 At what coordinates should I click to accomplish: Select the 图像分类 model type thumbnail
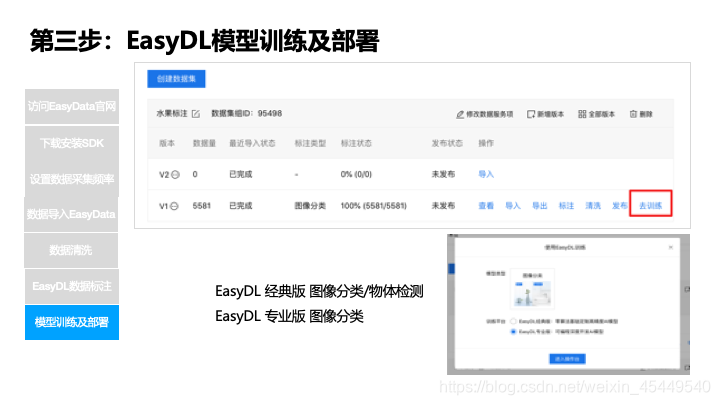pyautogui.click(x=533, y=288)
